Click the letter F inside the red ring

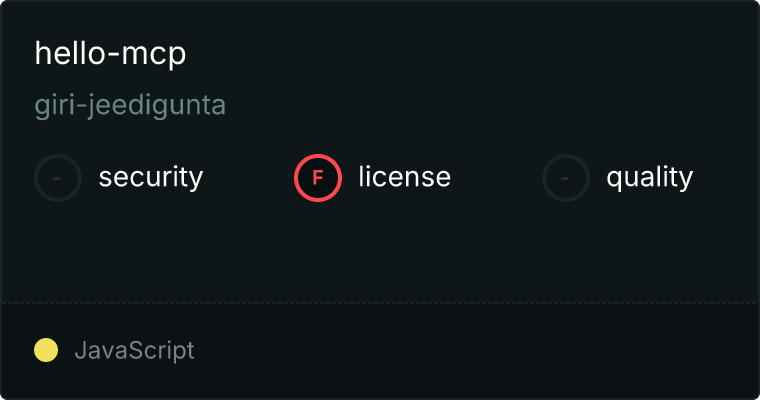coord(318,178)
